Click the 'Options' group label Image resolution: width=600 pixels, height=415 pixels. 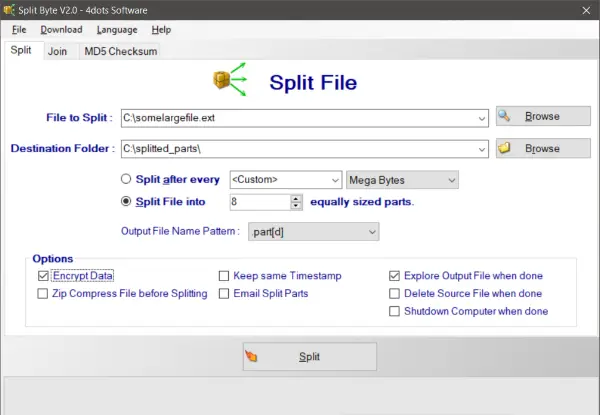click(x=53, y=259)
